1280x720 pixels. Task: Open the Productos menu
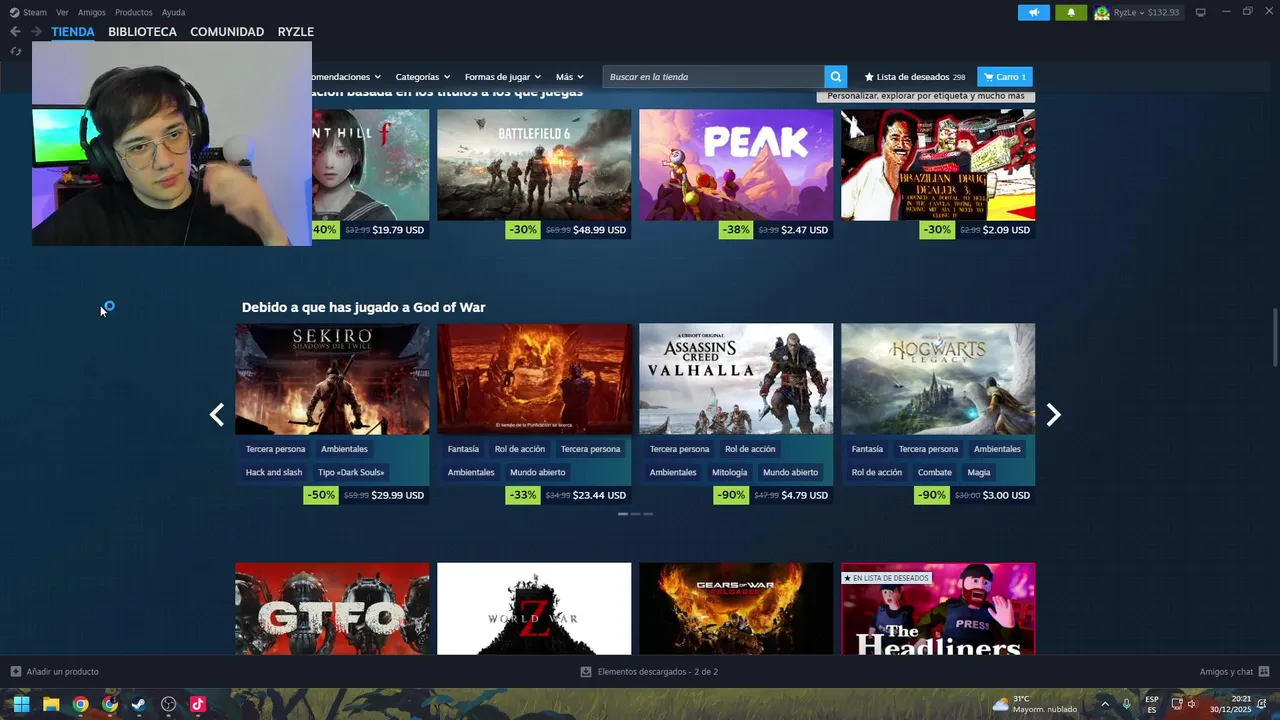(x=134, y=12)
